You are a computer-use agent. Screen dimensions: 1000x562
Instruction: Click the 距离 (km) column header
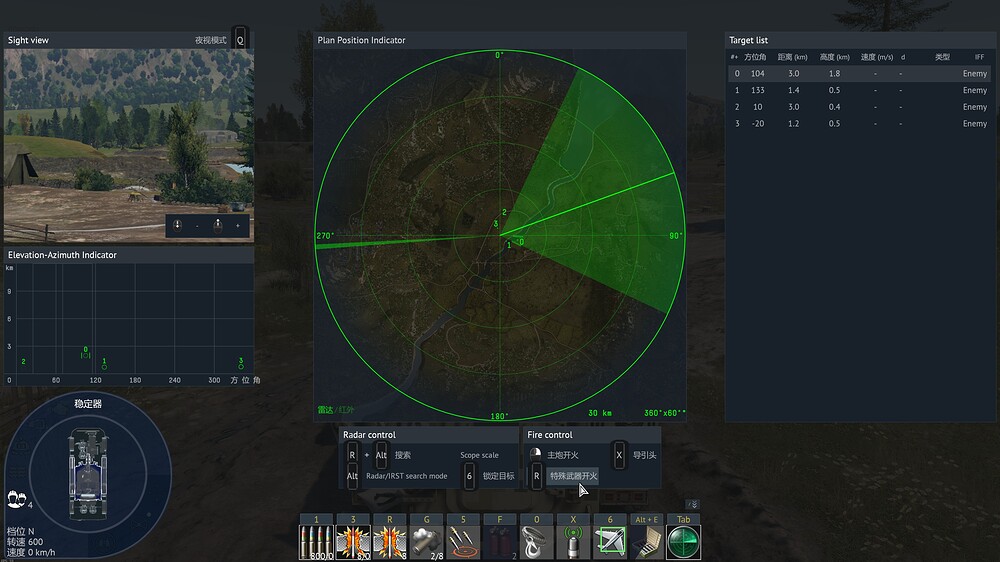pos(792,57)
